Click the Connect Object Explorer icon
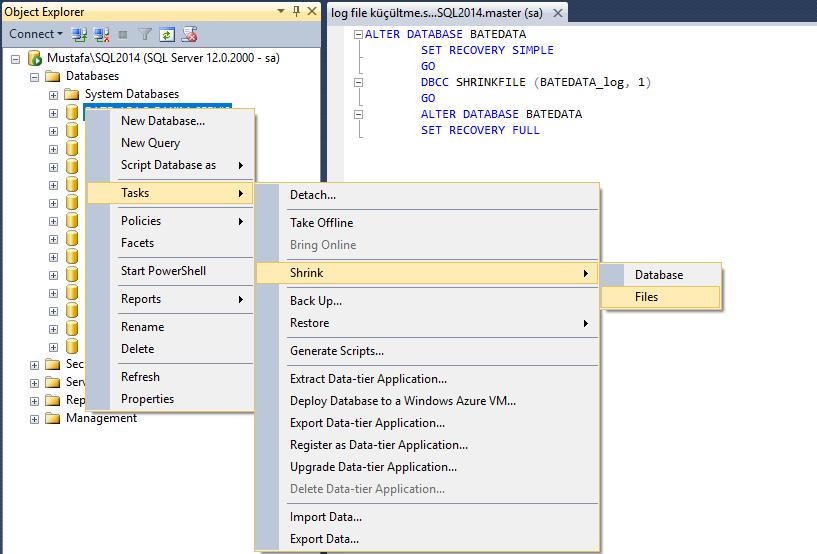817x554 pixels. [79, 34]
